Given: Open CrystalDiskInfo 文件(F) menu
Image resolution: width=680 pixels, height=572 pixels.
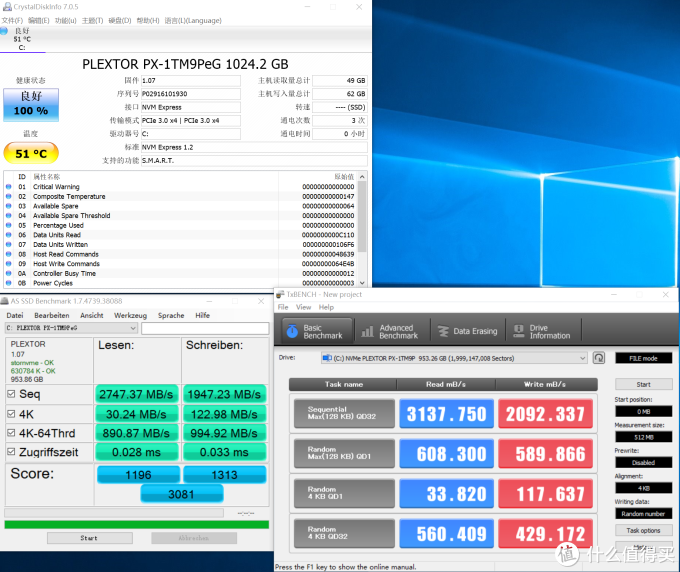Looking at the screenshot, I should pos(12,21).
